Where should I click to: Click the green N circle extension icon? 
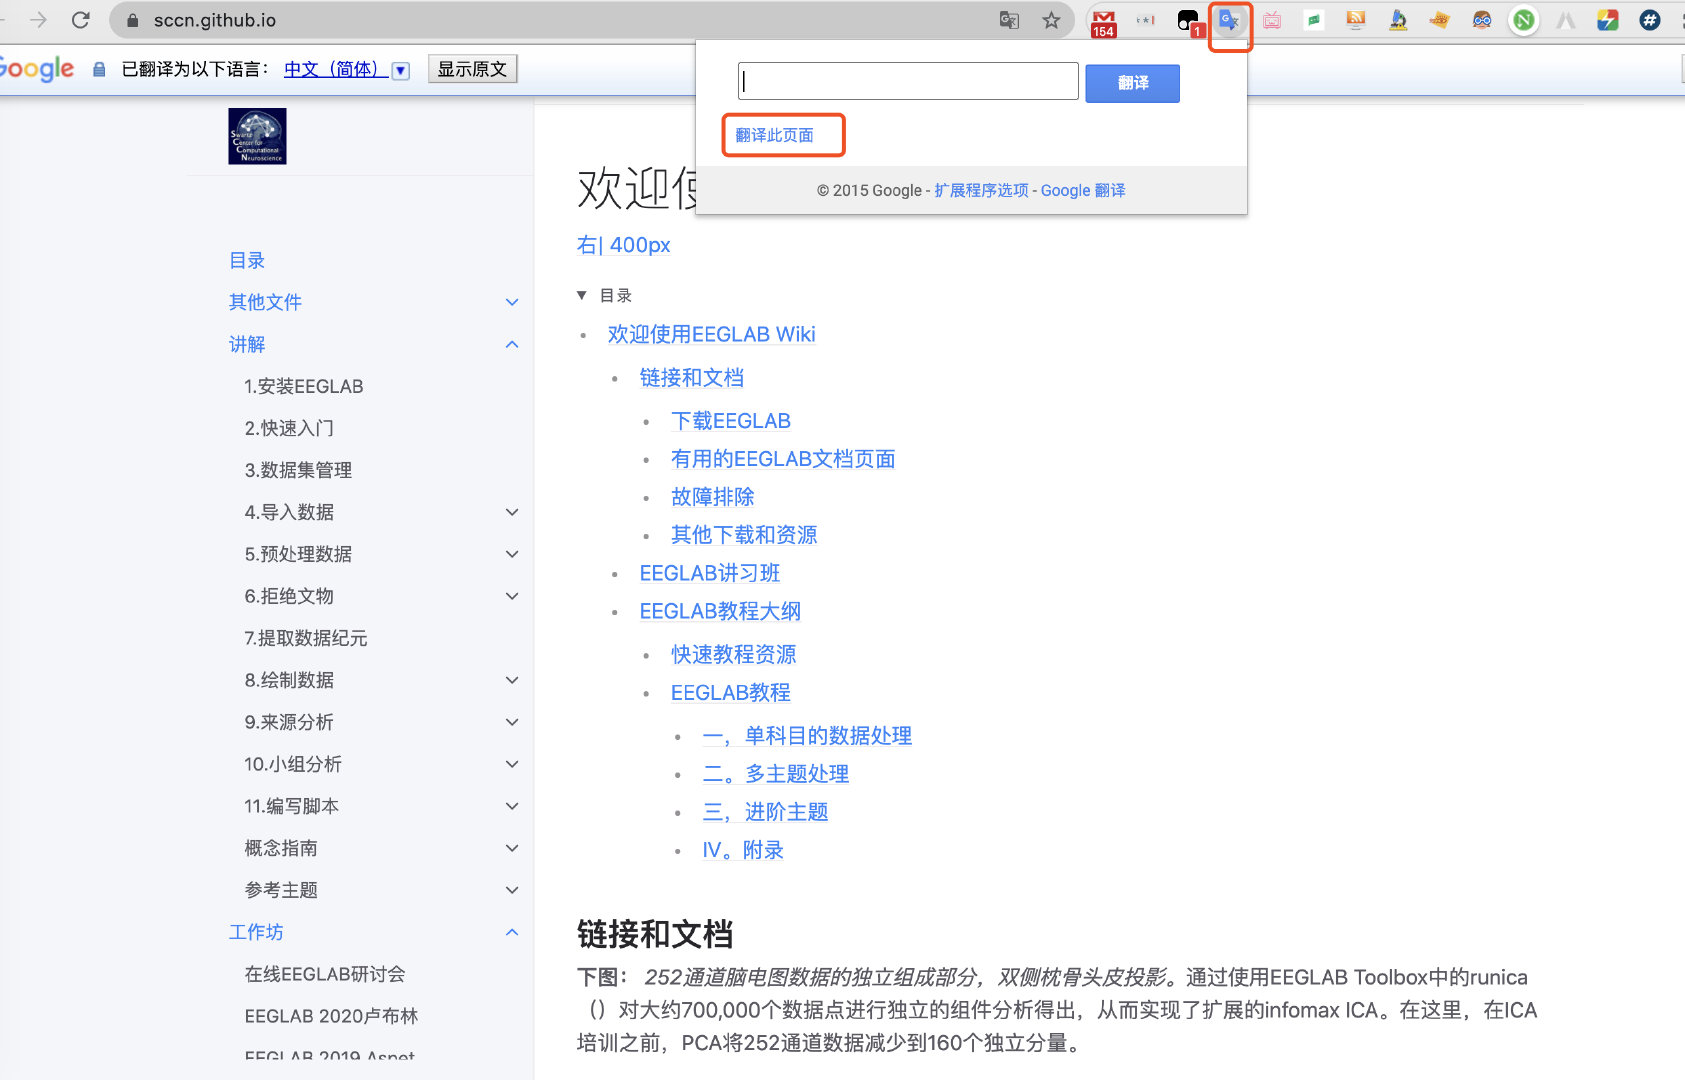(1523, 20)
